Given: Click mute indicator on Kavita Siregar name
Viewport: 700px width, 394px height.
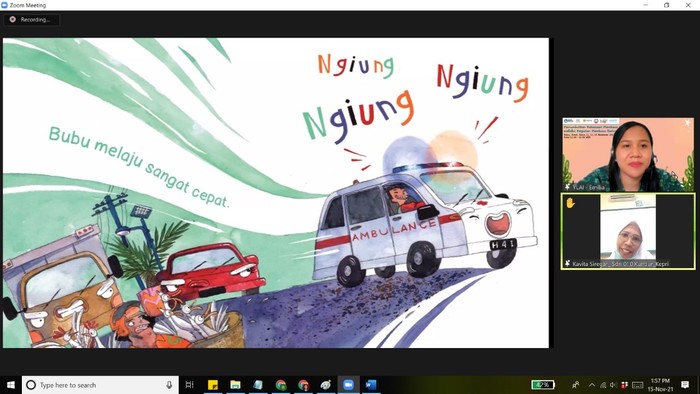Looking at the screenshot, I should (567, 263).
